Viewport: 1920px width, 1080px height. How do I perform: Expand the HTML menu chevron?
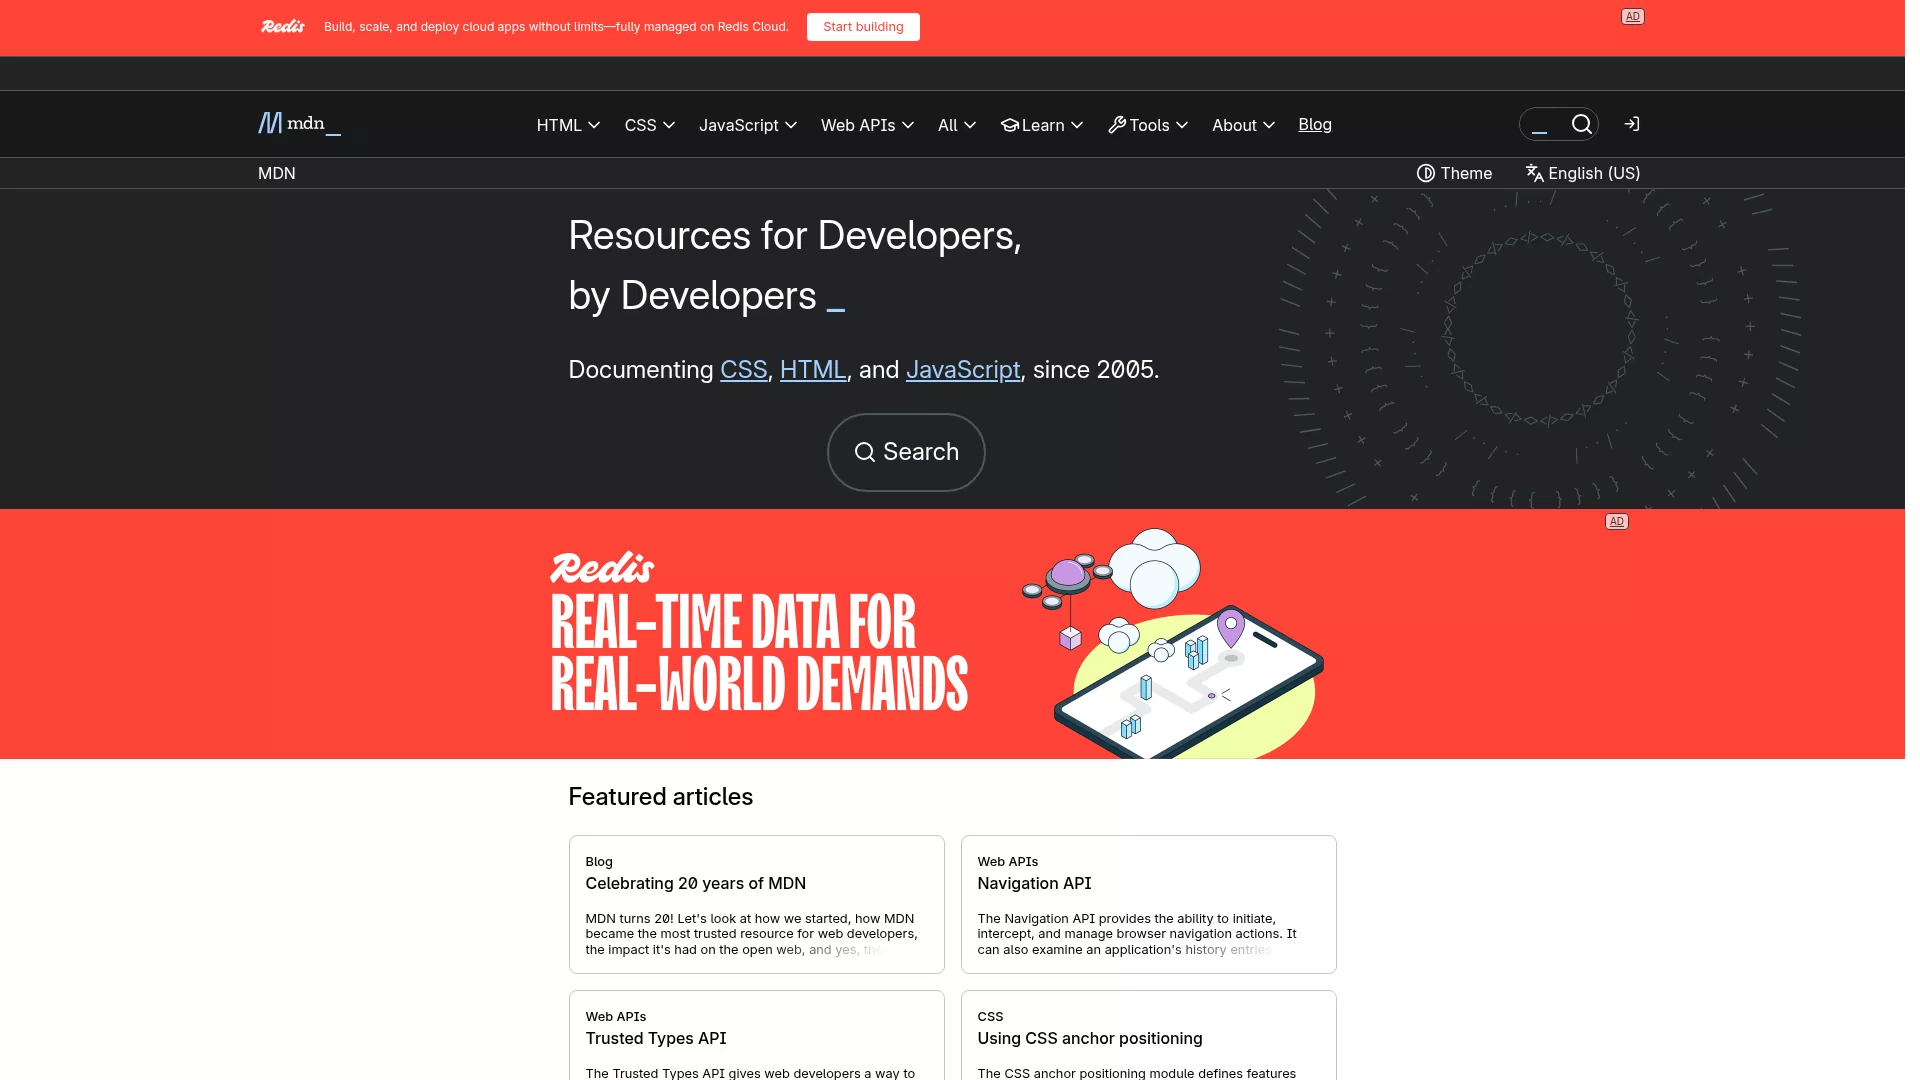click(x=594, y=125)
